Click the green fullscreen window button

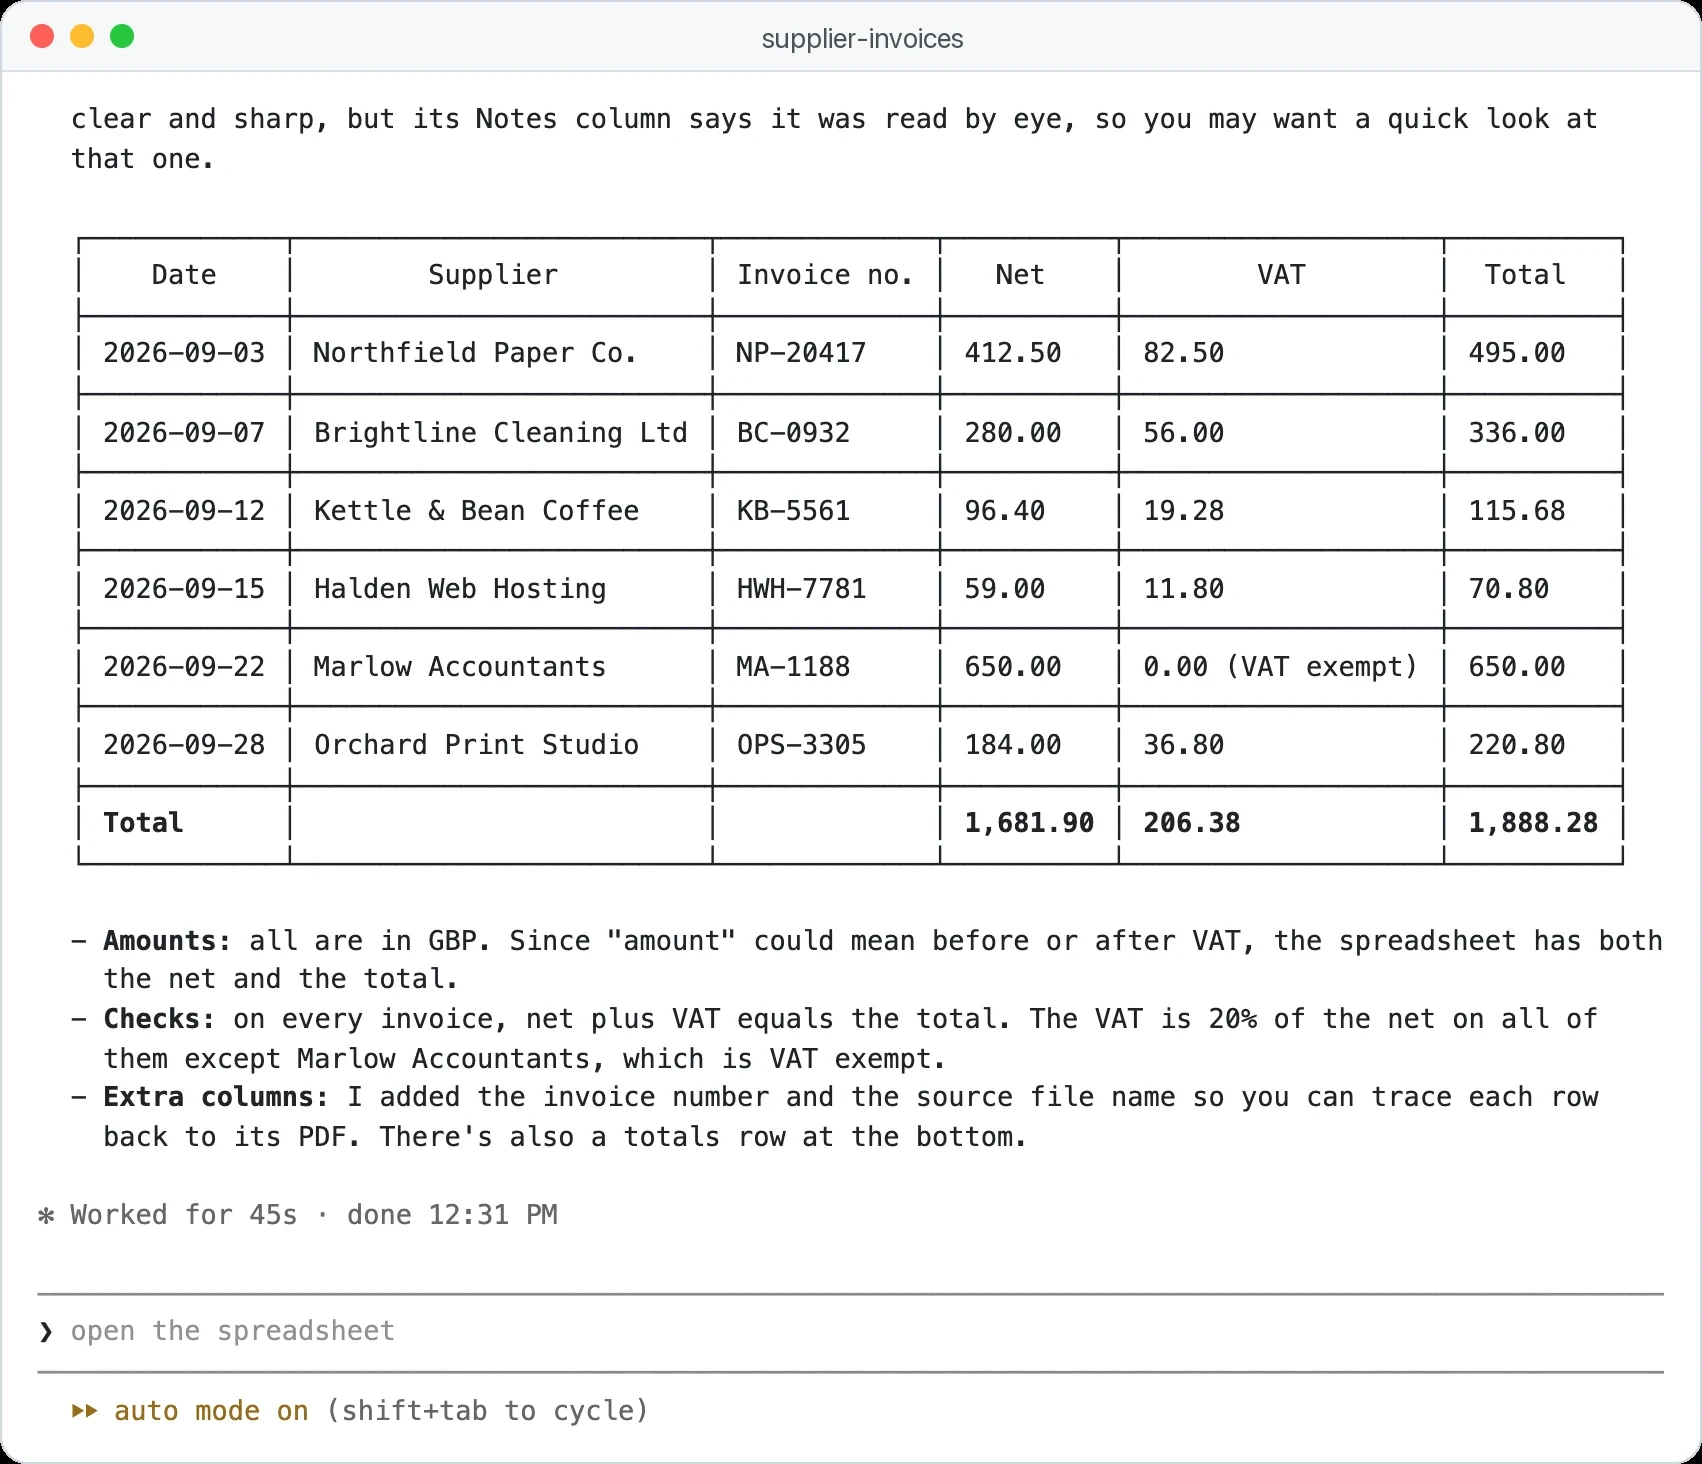tap(122, 37)
